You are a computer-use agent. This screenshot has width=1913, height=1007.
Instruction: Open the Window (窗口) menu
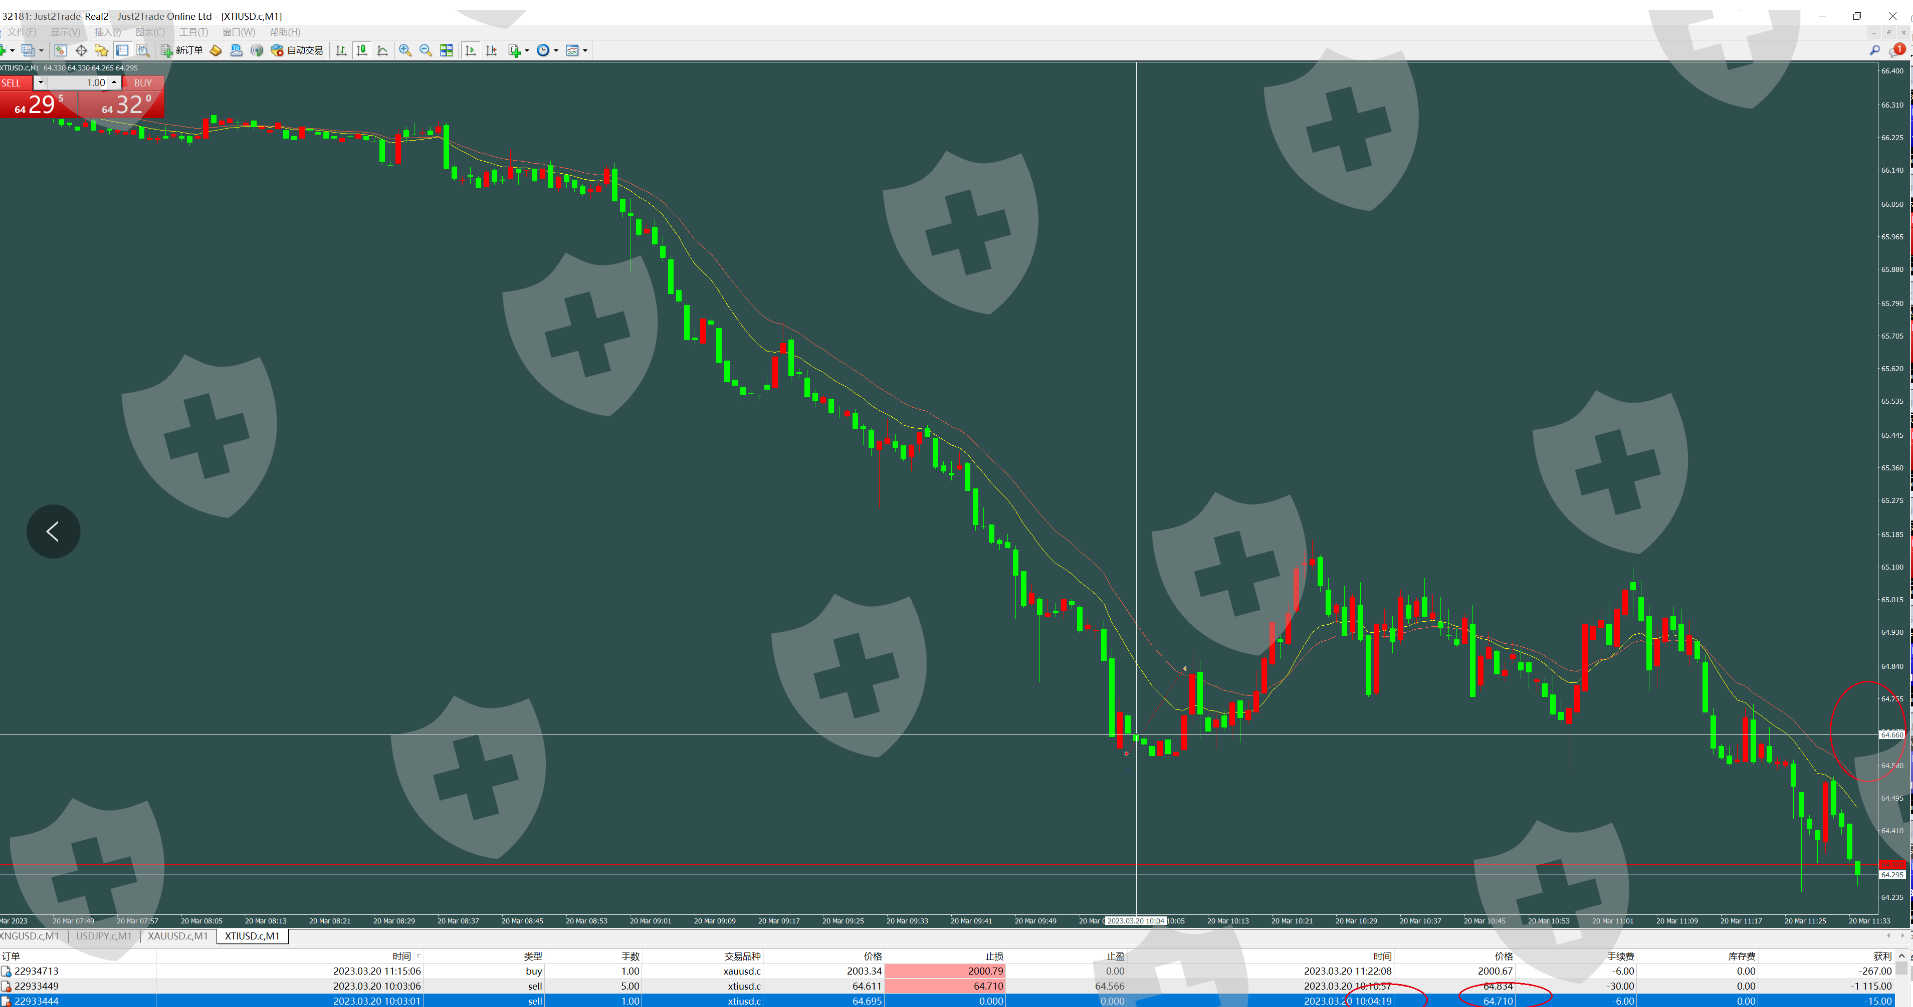[239, 32]
